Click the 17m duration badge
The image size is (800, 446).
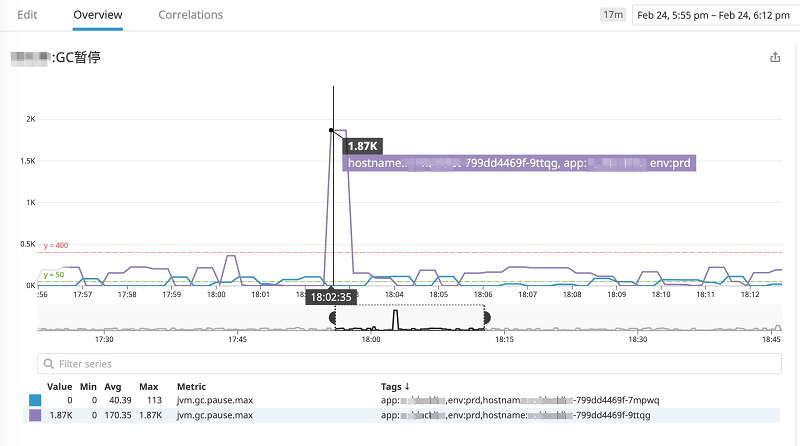coord(613,15)
